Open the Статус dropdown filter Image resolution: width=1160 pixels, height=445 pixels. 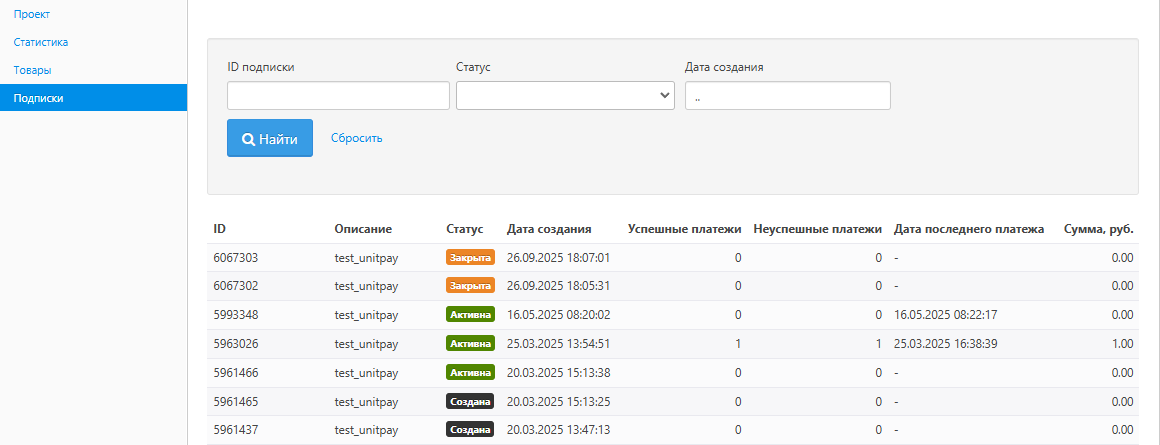click(565, 95)
